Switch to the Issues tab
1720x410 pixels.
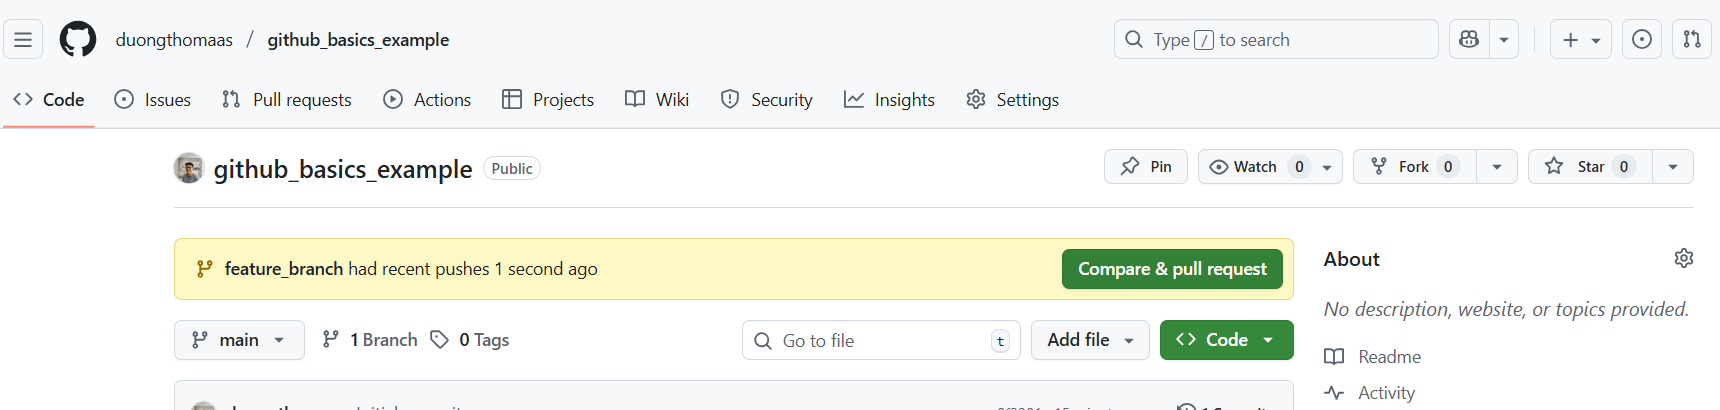pyautogui.click(x=153, y=100)
